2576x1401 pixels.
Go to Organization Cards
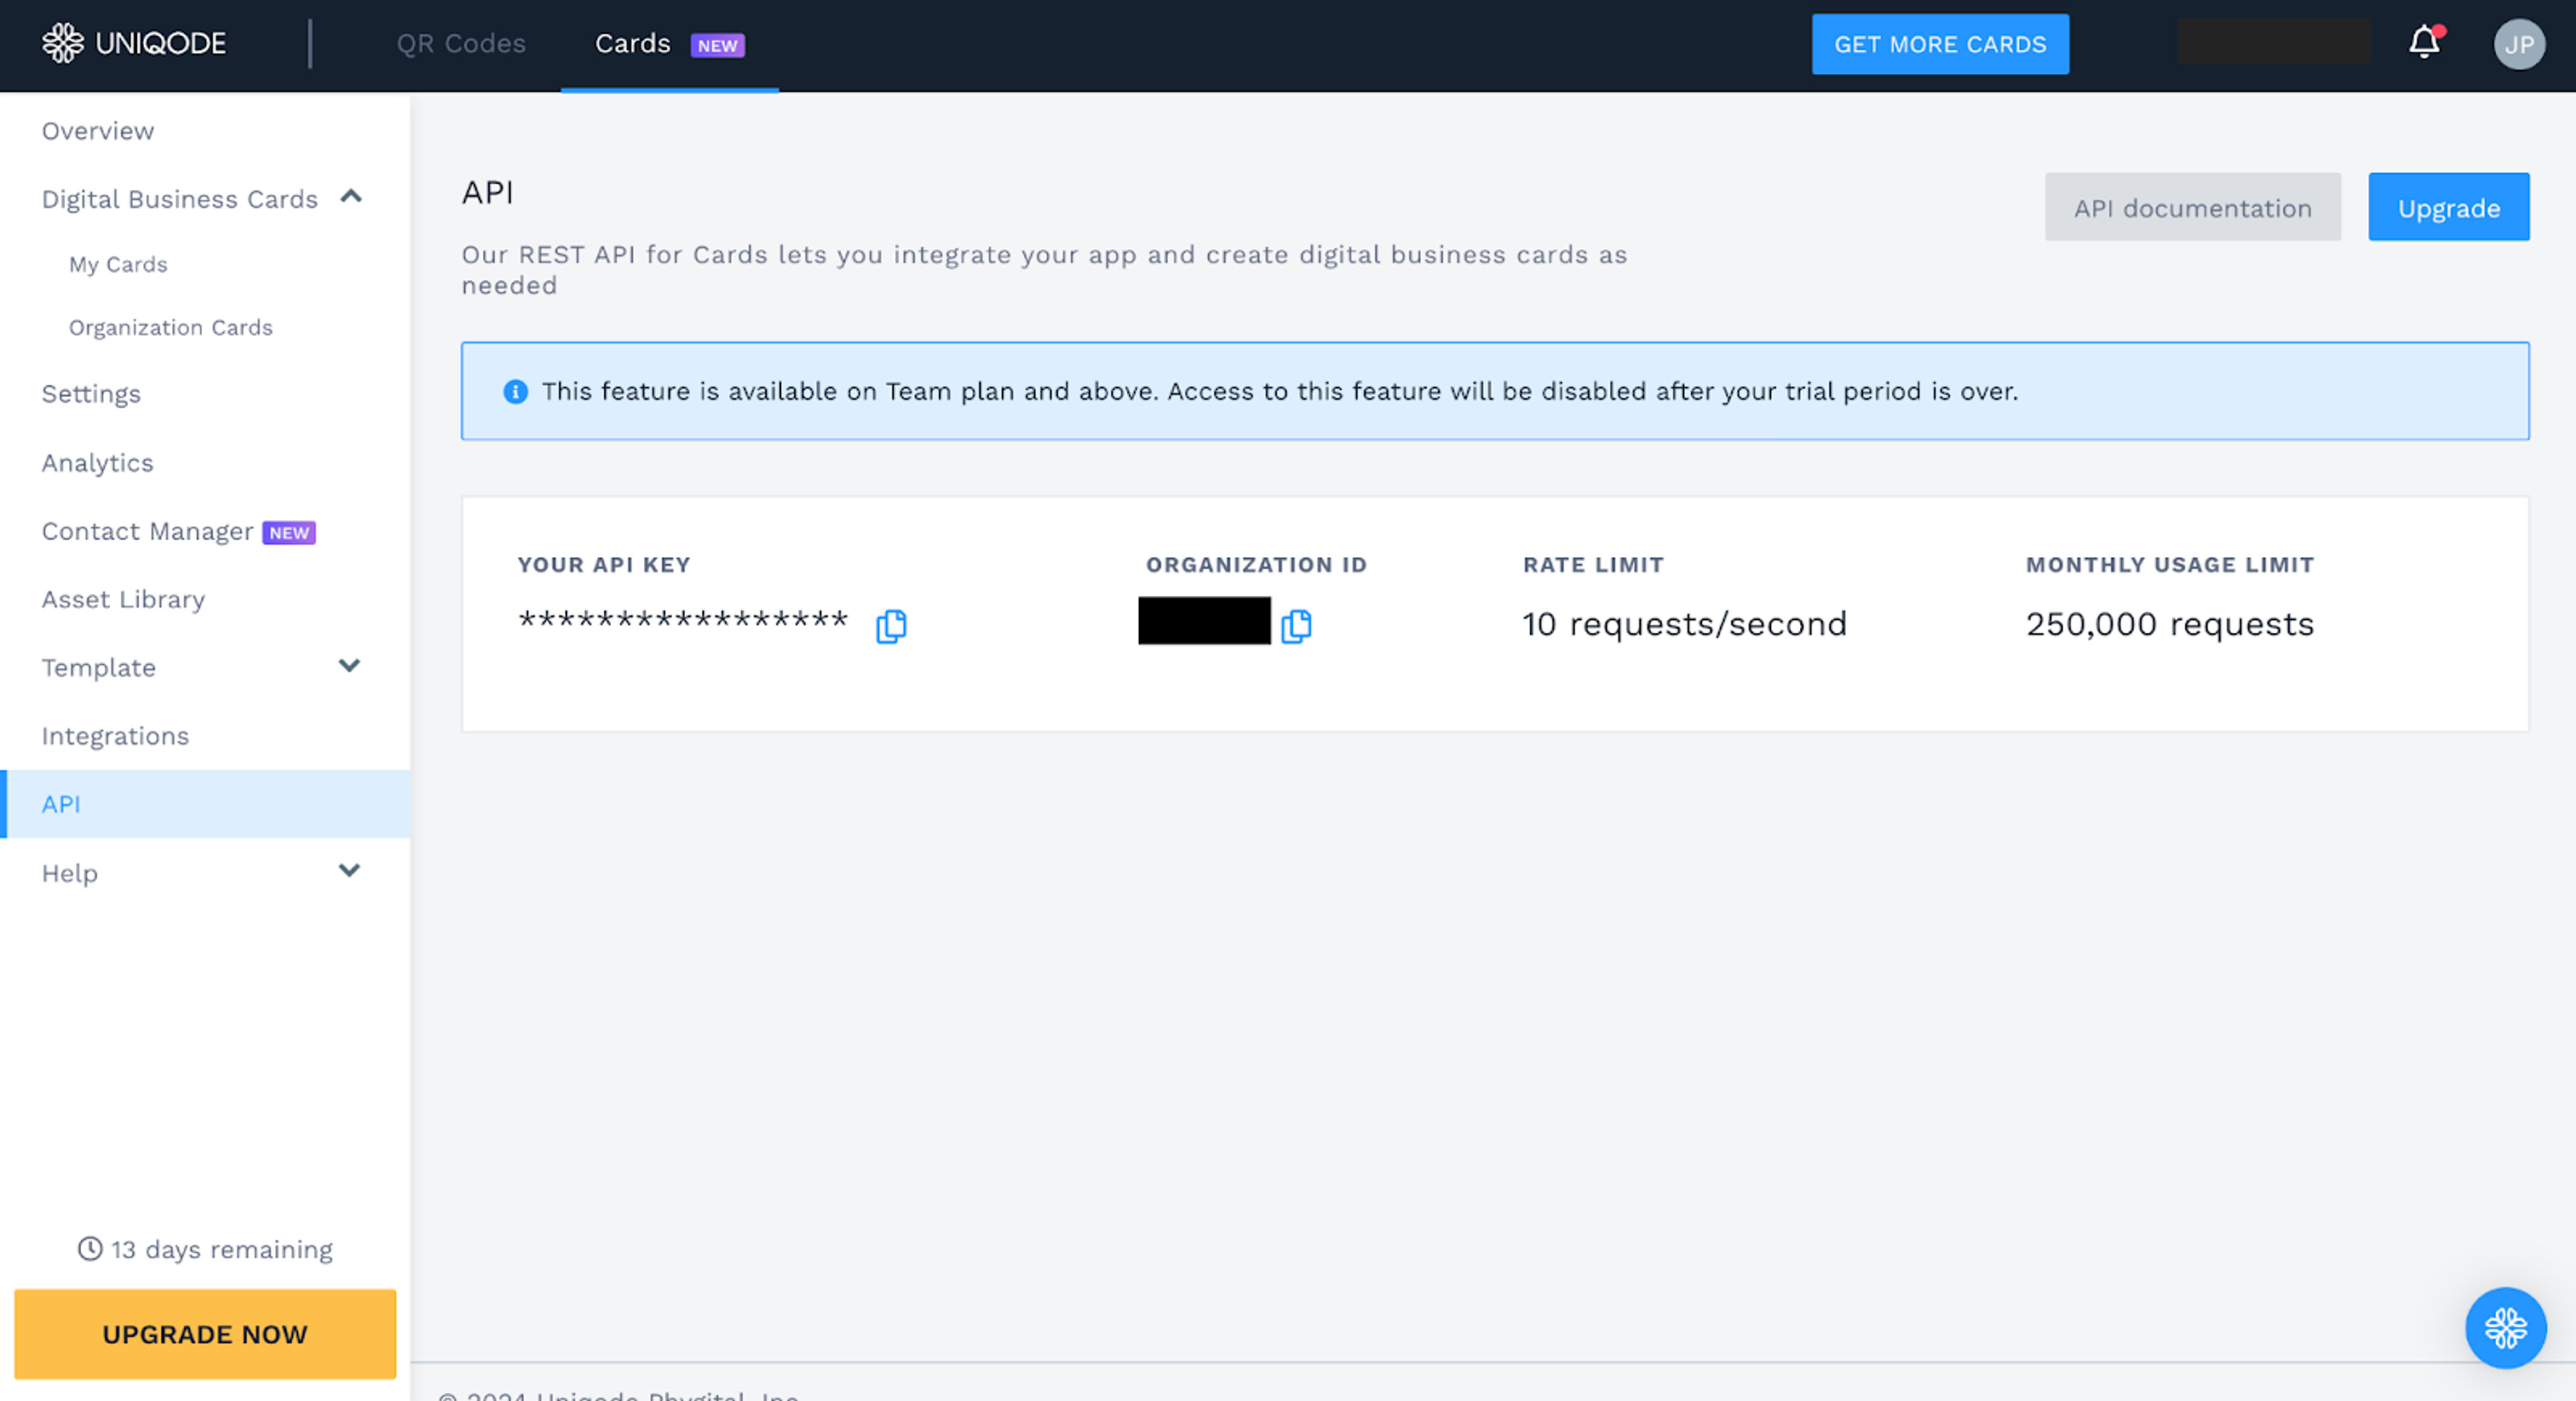[170, 327]
